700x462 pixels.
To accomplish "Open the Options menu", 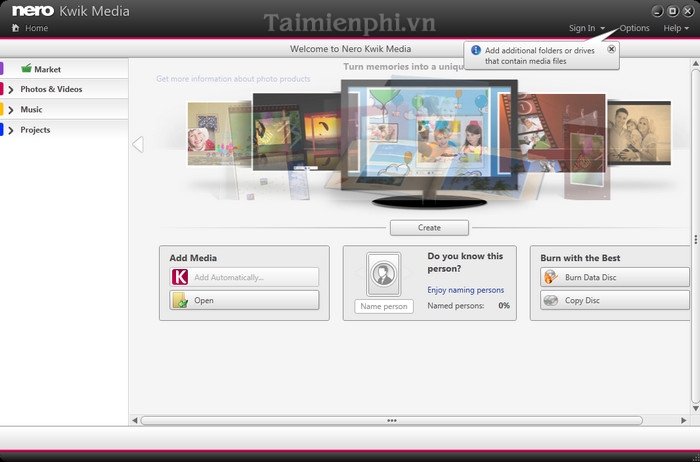I will pos(634,28).
